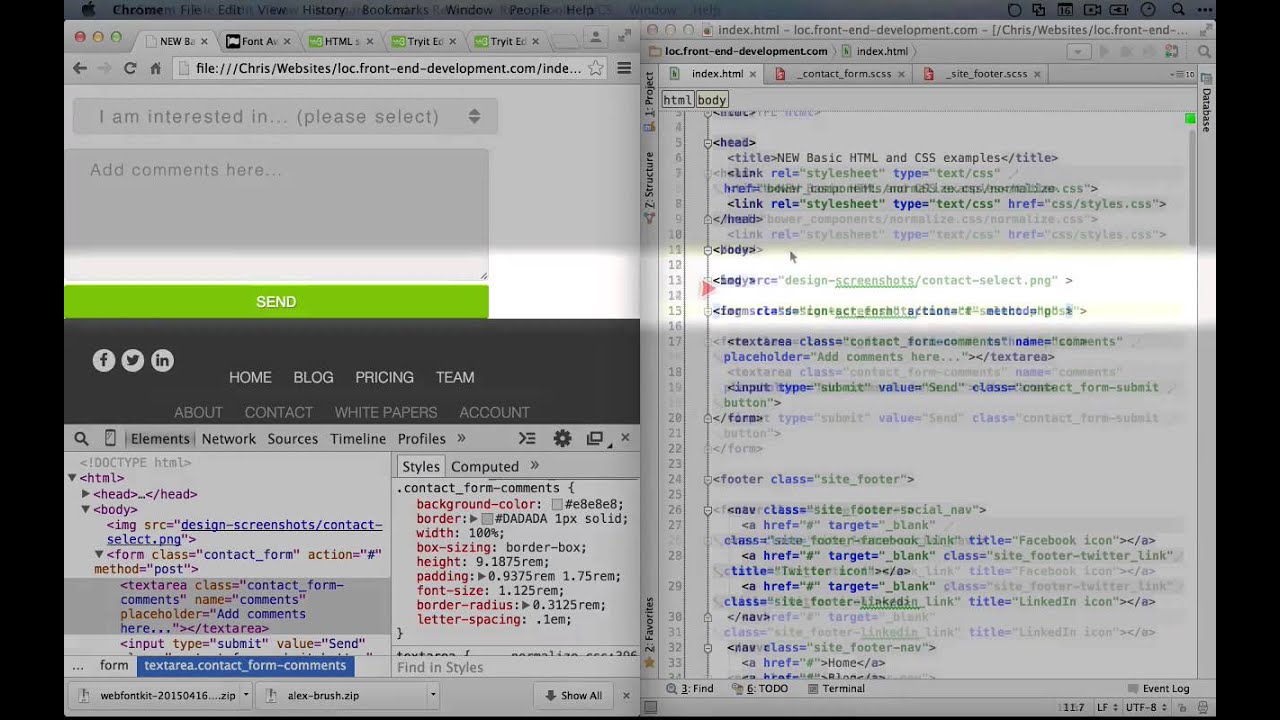Switch to Timeline DevTools tab
This screenshot has height=720, width=1280.
pos(358,439)
